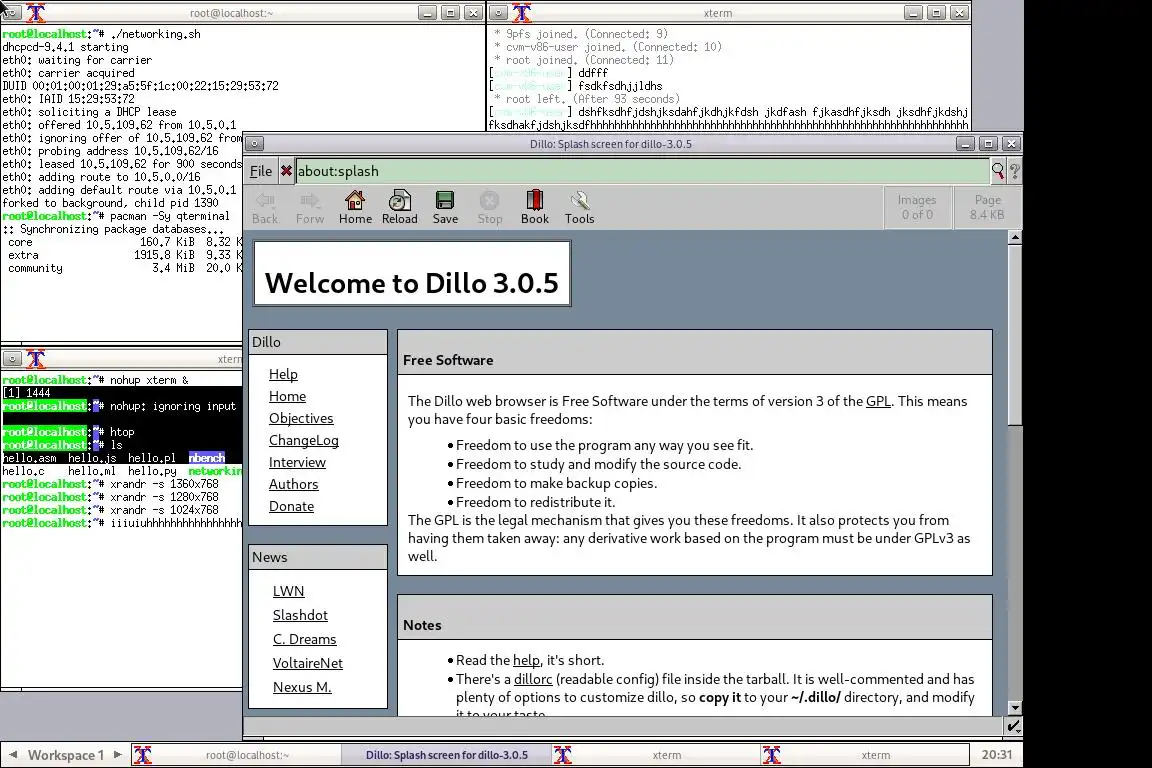1152x768 pixels.
Task: Follow the GPL link in Free Software section
Action: pos(878,401)
